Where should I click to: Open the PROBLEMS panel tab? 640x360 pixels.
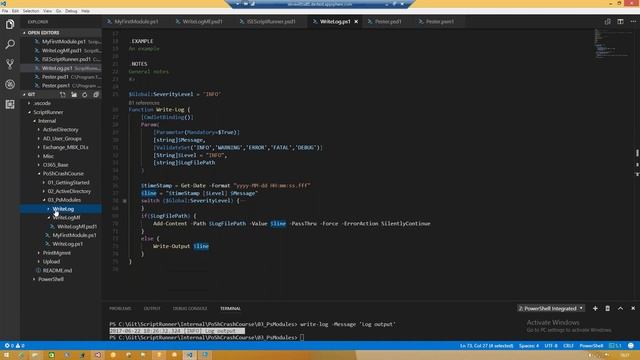(x=120, y=309)
